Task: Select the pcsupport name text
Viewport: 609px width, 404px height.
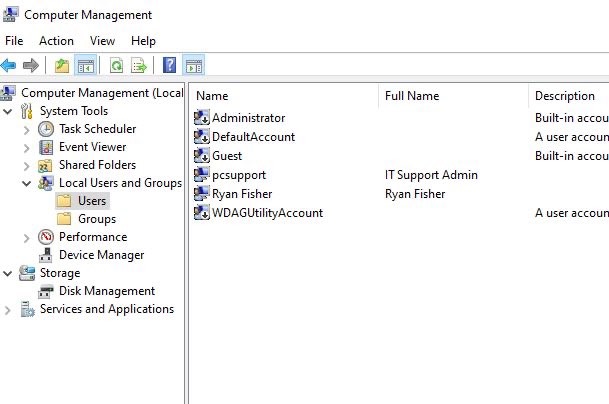Action: tap(239, 175)
